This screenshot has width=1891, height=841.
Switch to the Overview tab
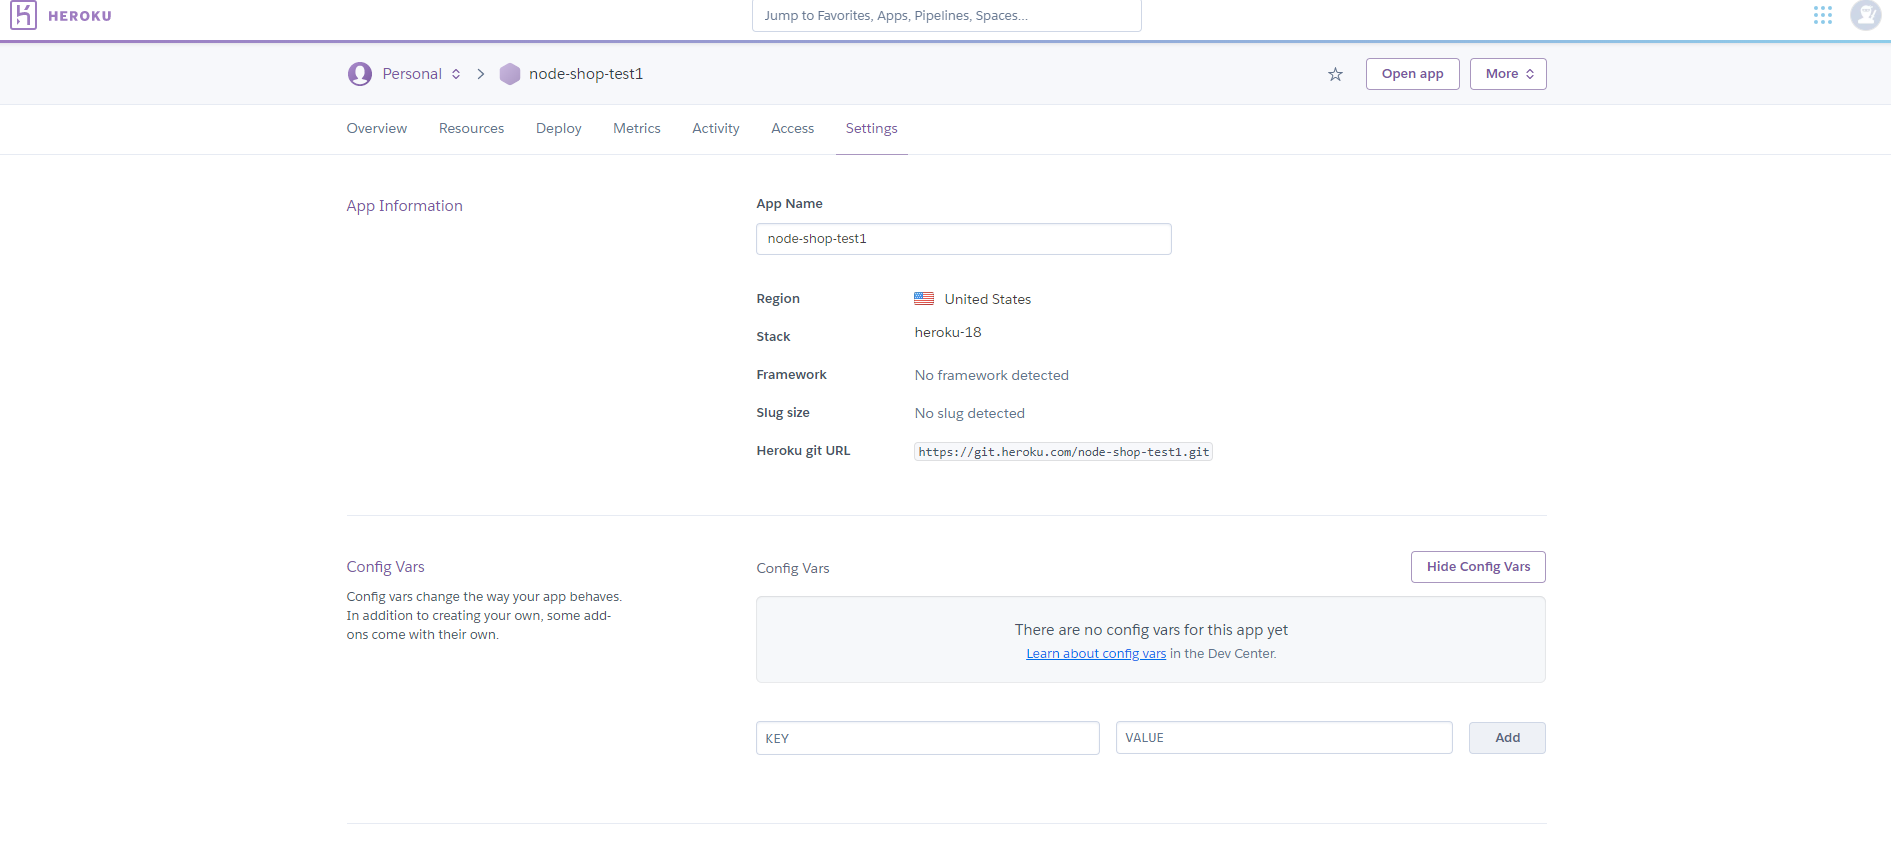tap(377, 129)
